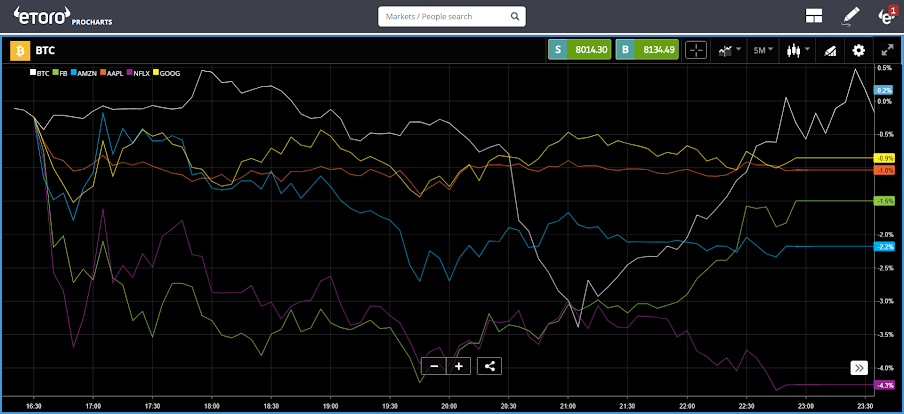Click the orange Bitcoin instrument icon
This screenshot has width=904, height=414.
click(20, 51)
